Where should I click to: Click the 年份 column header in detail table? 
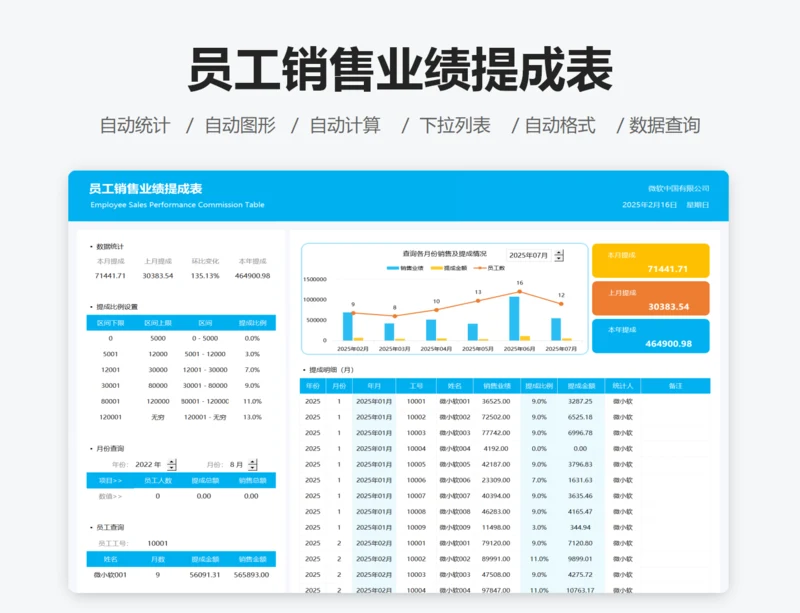313,386
